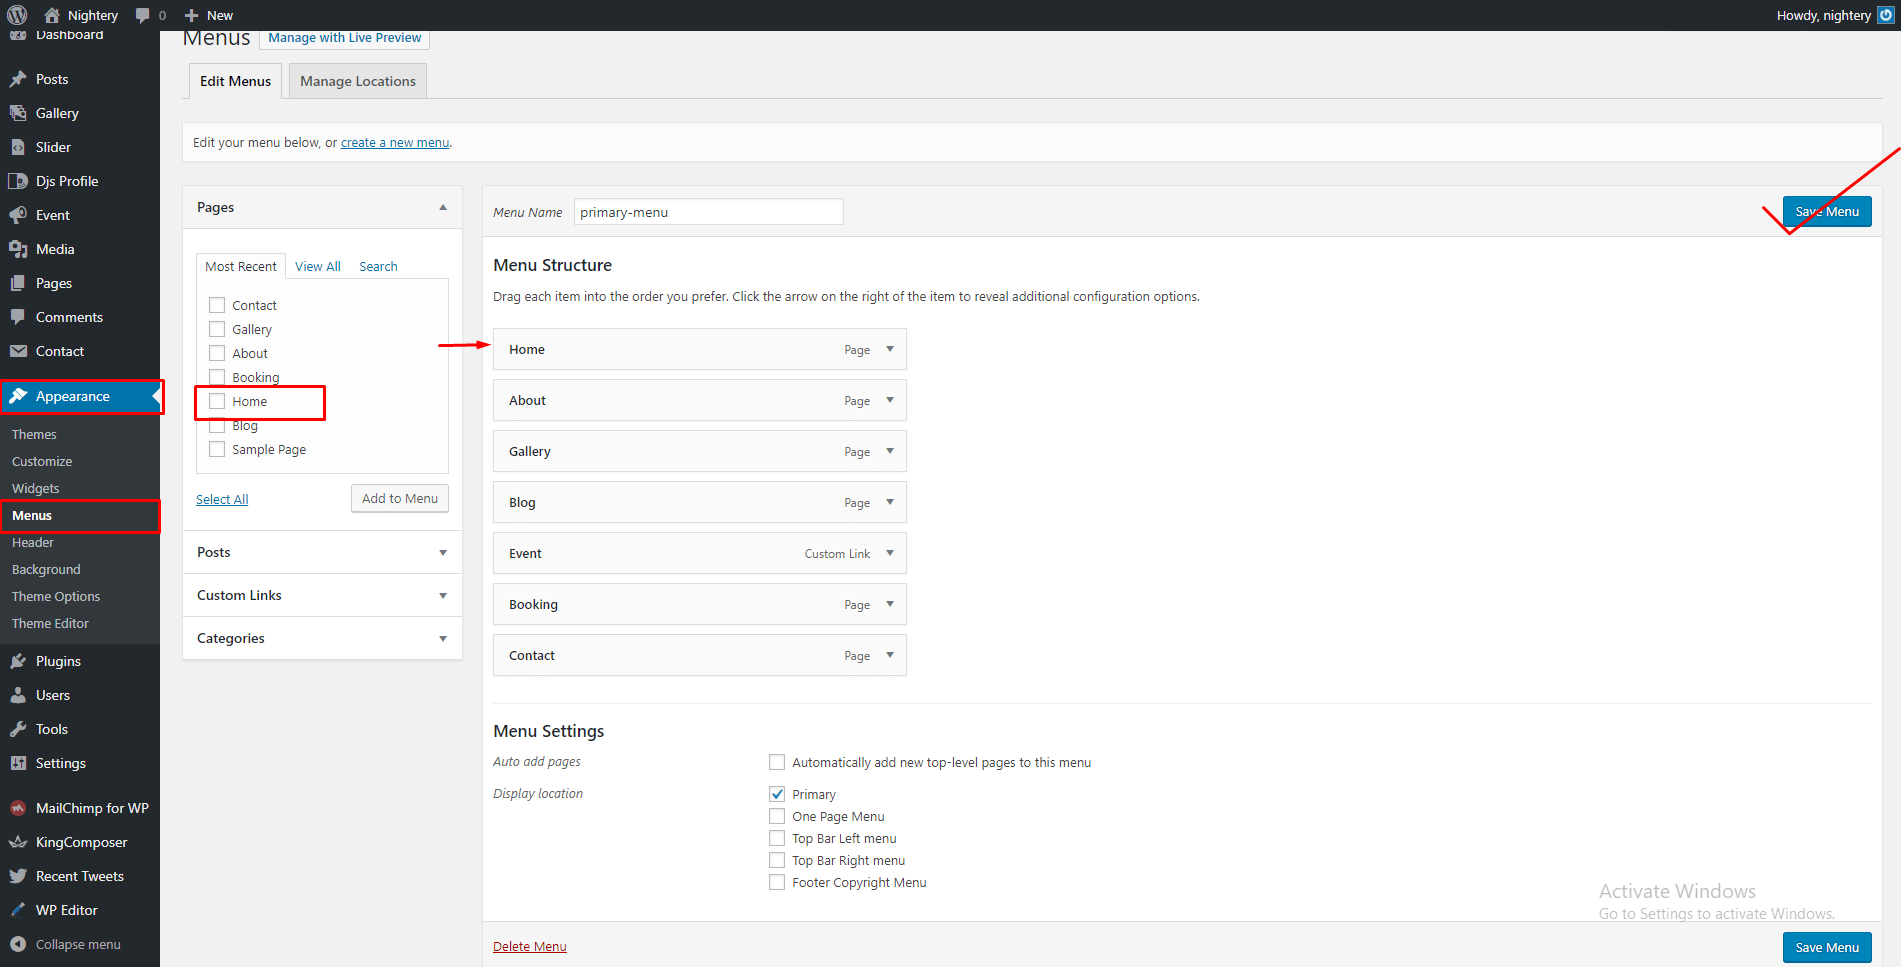The height and width of the screenshot is (967, 1901).
Task: Open the comments bubble icon in admin bar
Action: (143, 15)
